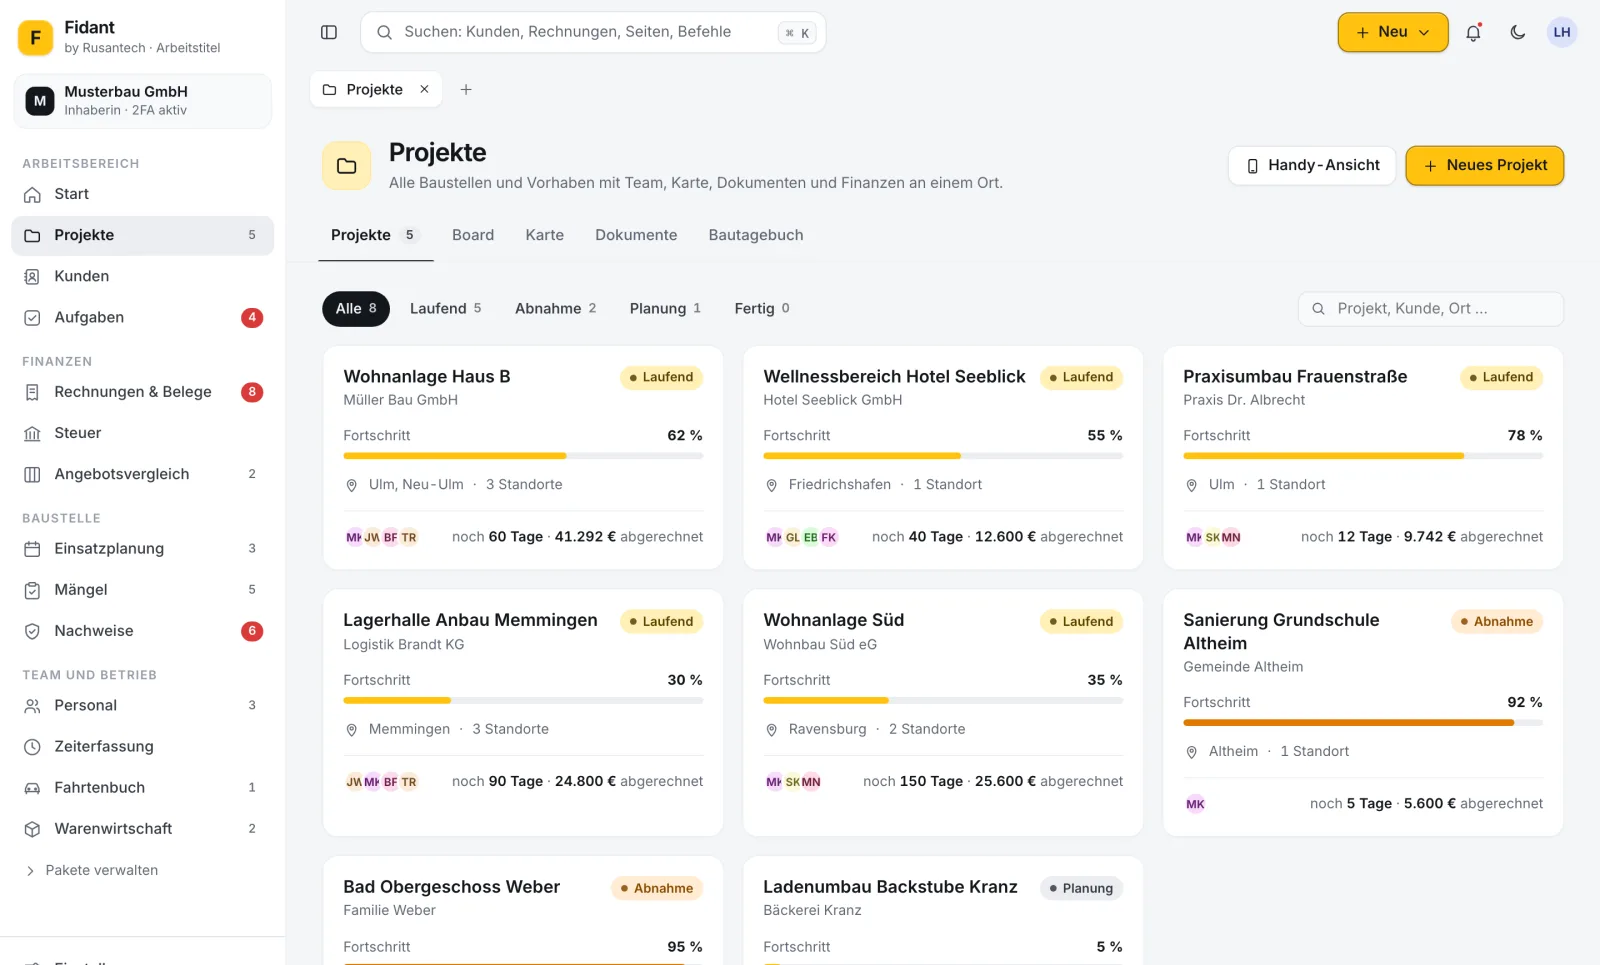
Task: Filter projects by Abnahme status
Action: coord(556,309)
